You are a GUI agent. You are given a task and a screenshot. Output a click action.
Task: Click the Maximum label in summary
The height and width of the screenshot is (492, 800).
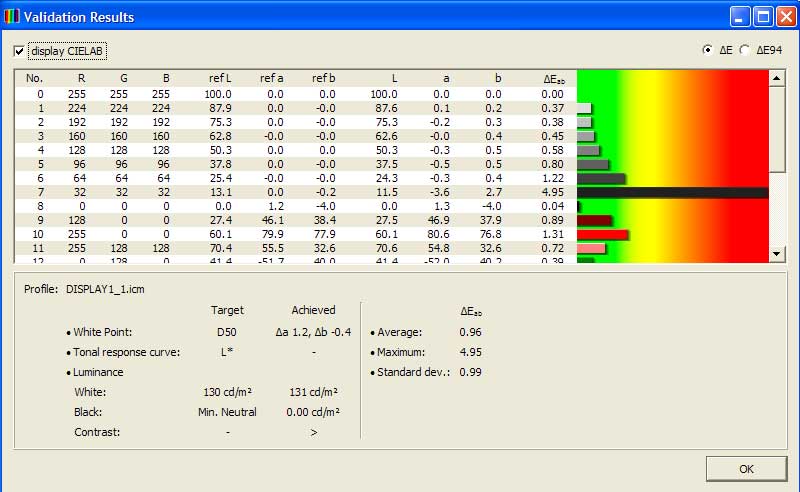tap(401, 352)
